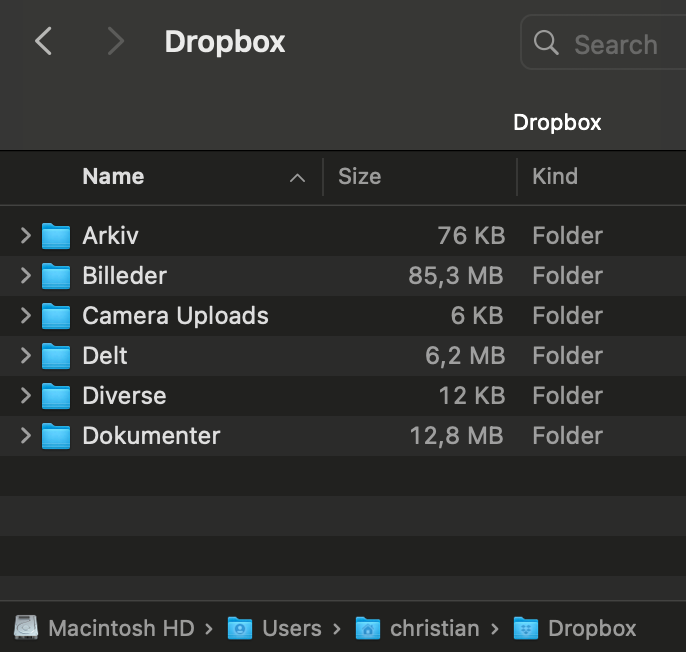This screenshot has width=686, height=652.
Task: Sort by the Kind column header
Action: point(555,177)
